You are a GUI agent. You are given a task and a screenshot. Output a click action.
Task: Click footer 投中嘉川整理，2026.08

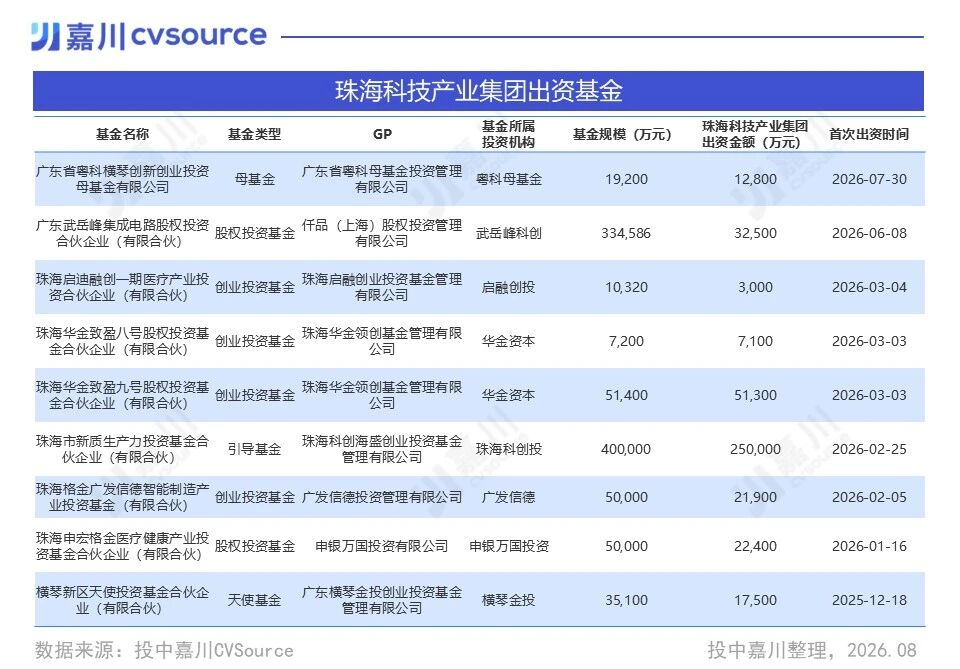coord(812,650)
